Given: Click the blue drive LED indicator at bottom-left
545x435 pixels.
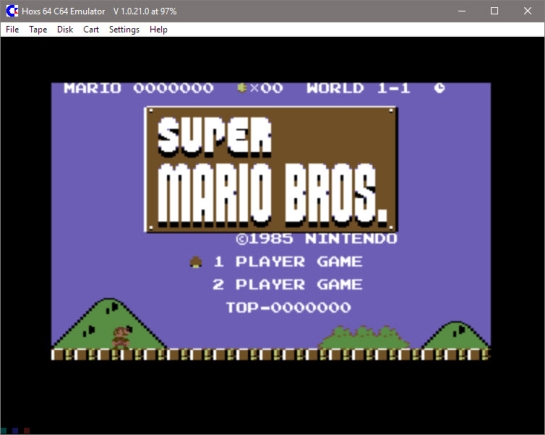Looking at the screenshot, I should point(15,431).
